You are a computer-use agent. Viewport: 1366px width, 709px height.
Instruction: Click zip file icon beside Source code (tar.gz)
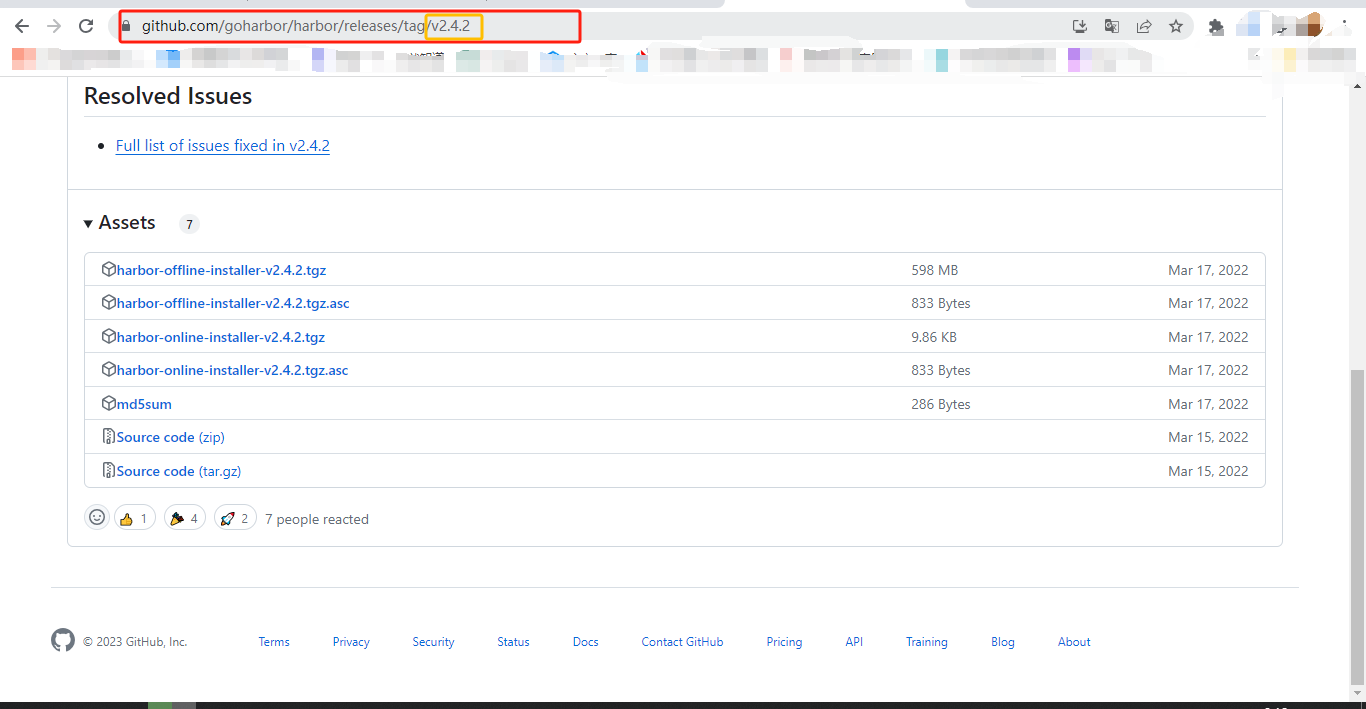pos(109,470)
